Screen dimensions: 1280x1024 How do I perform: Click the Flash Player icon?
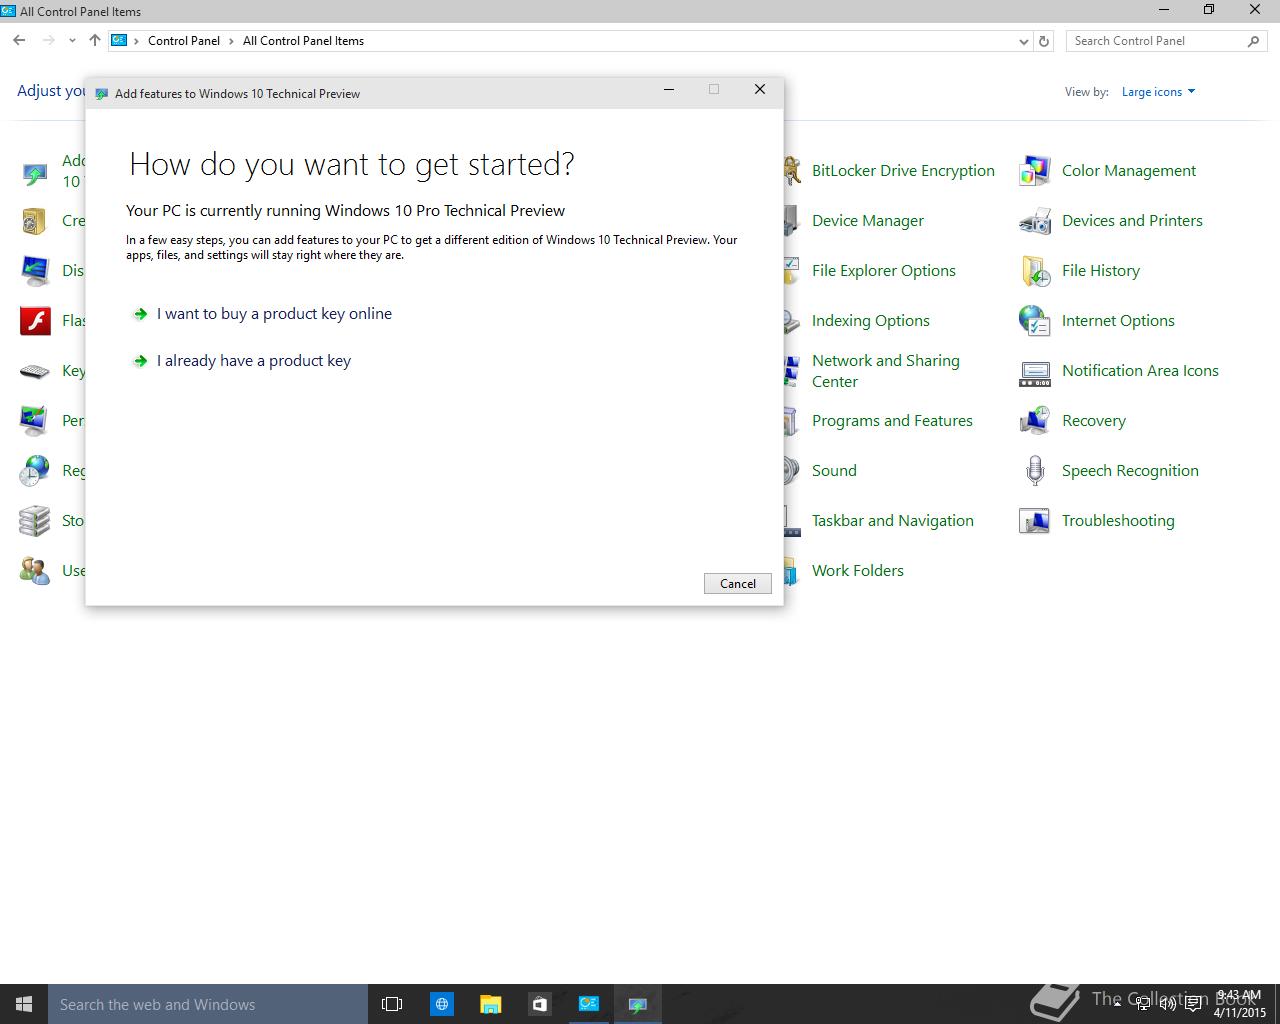point(35,321)
